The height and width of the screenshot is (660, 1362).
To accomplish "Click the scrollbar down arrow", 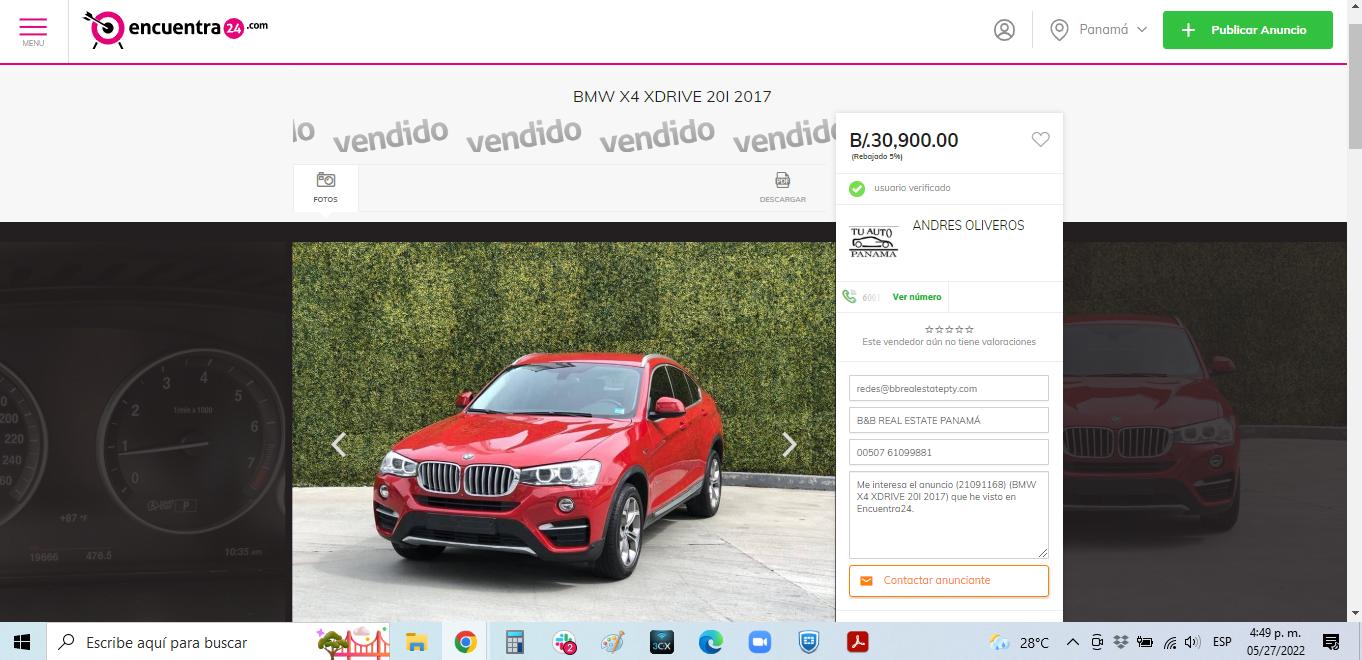I will pyautogui.click(x=1355, y=613).
